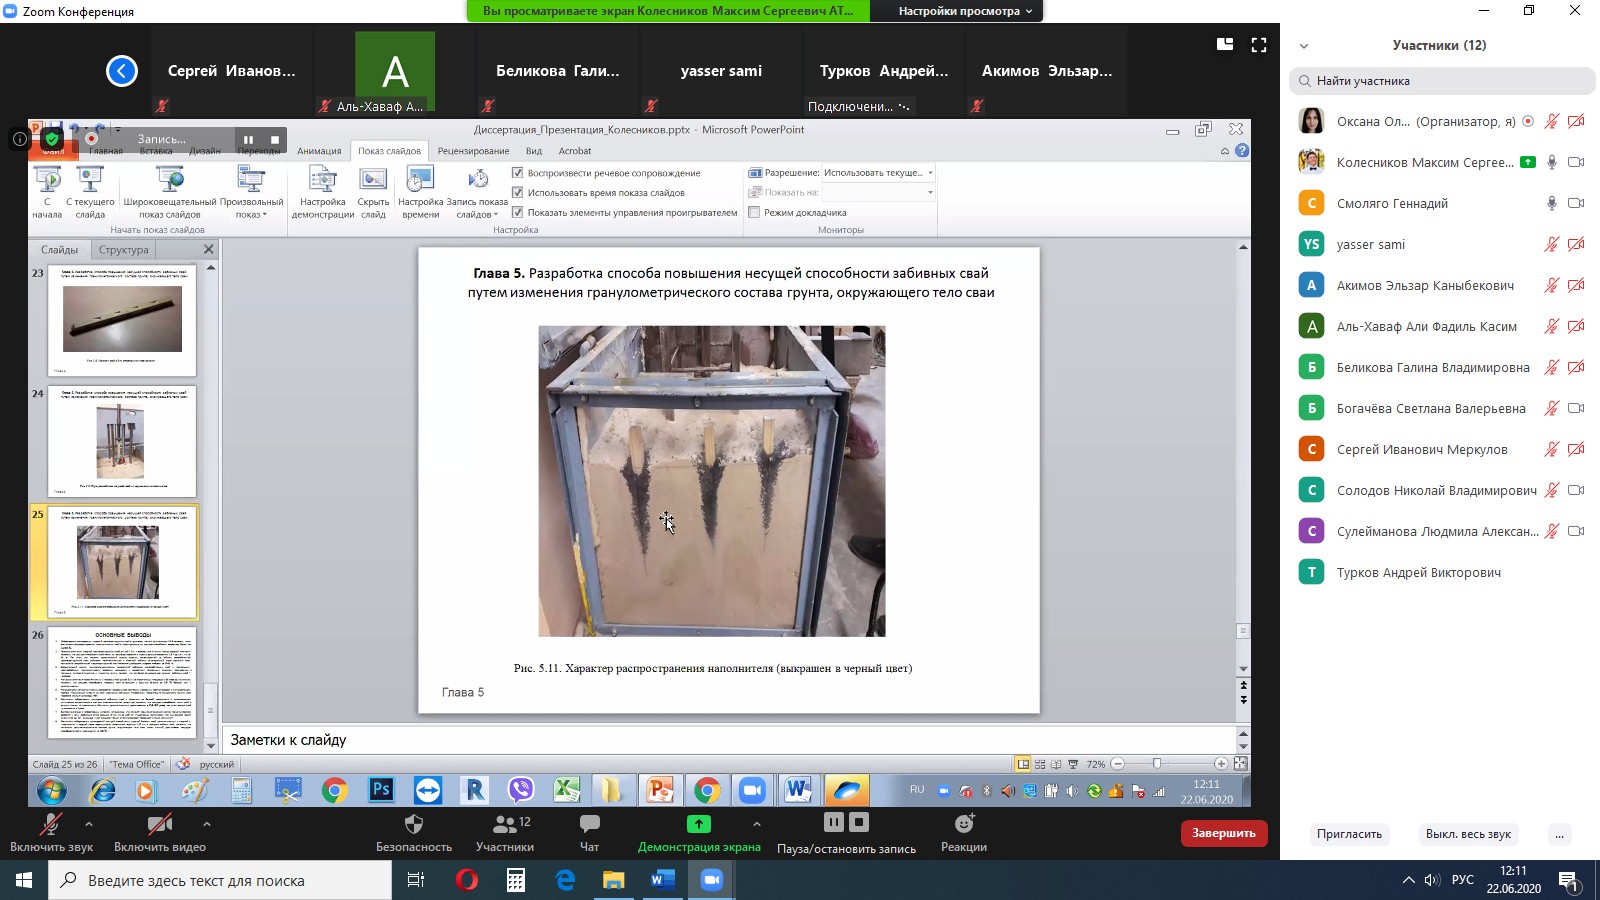
Task: Open the Вид ribbon tab
Action: tap(534, 151)
